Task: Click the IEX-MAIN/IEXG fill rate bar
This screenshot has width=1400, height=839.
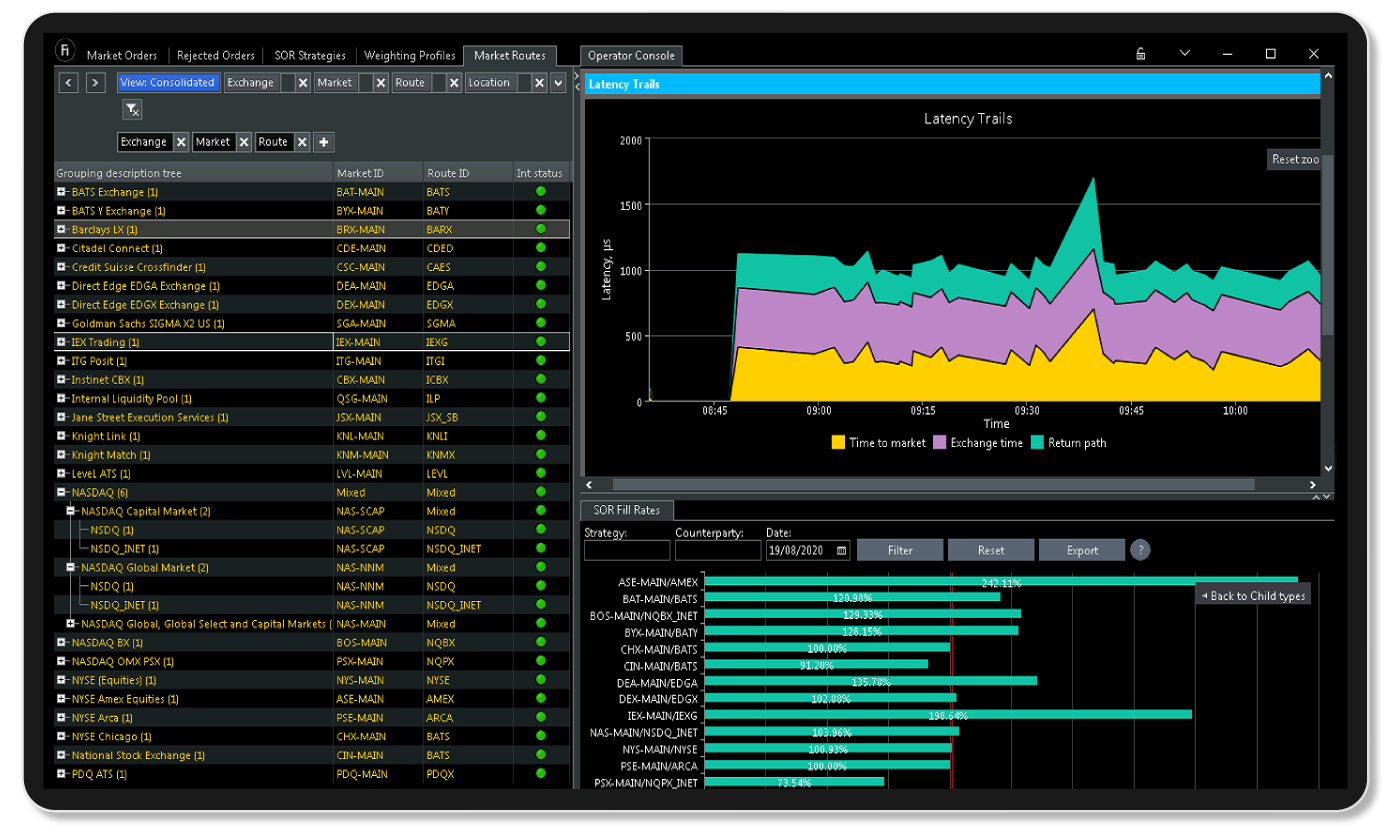Action: click(x=950, y=714)
